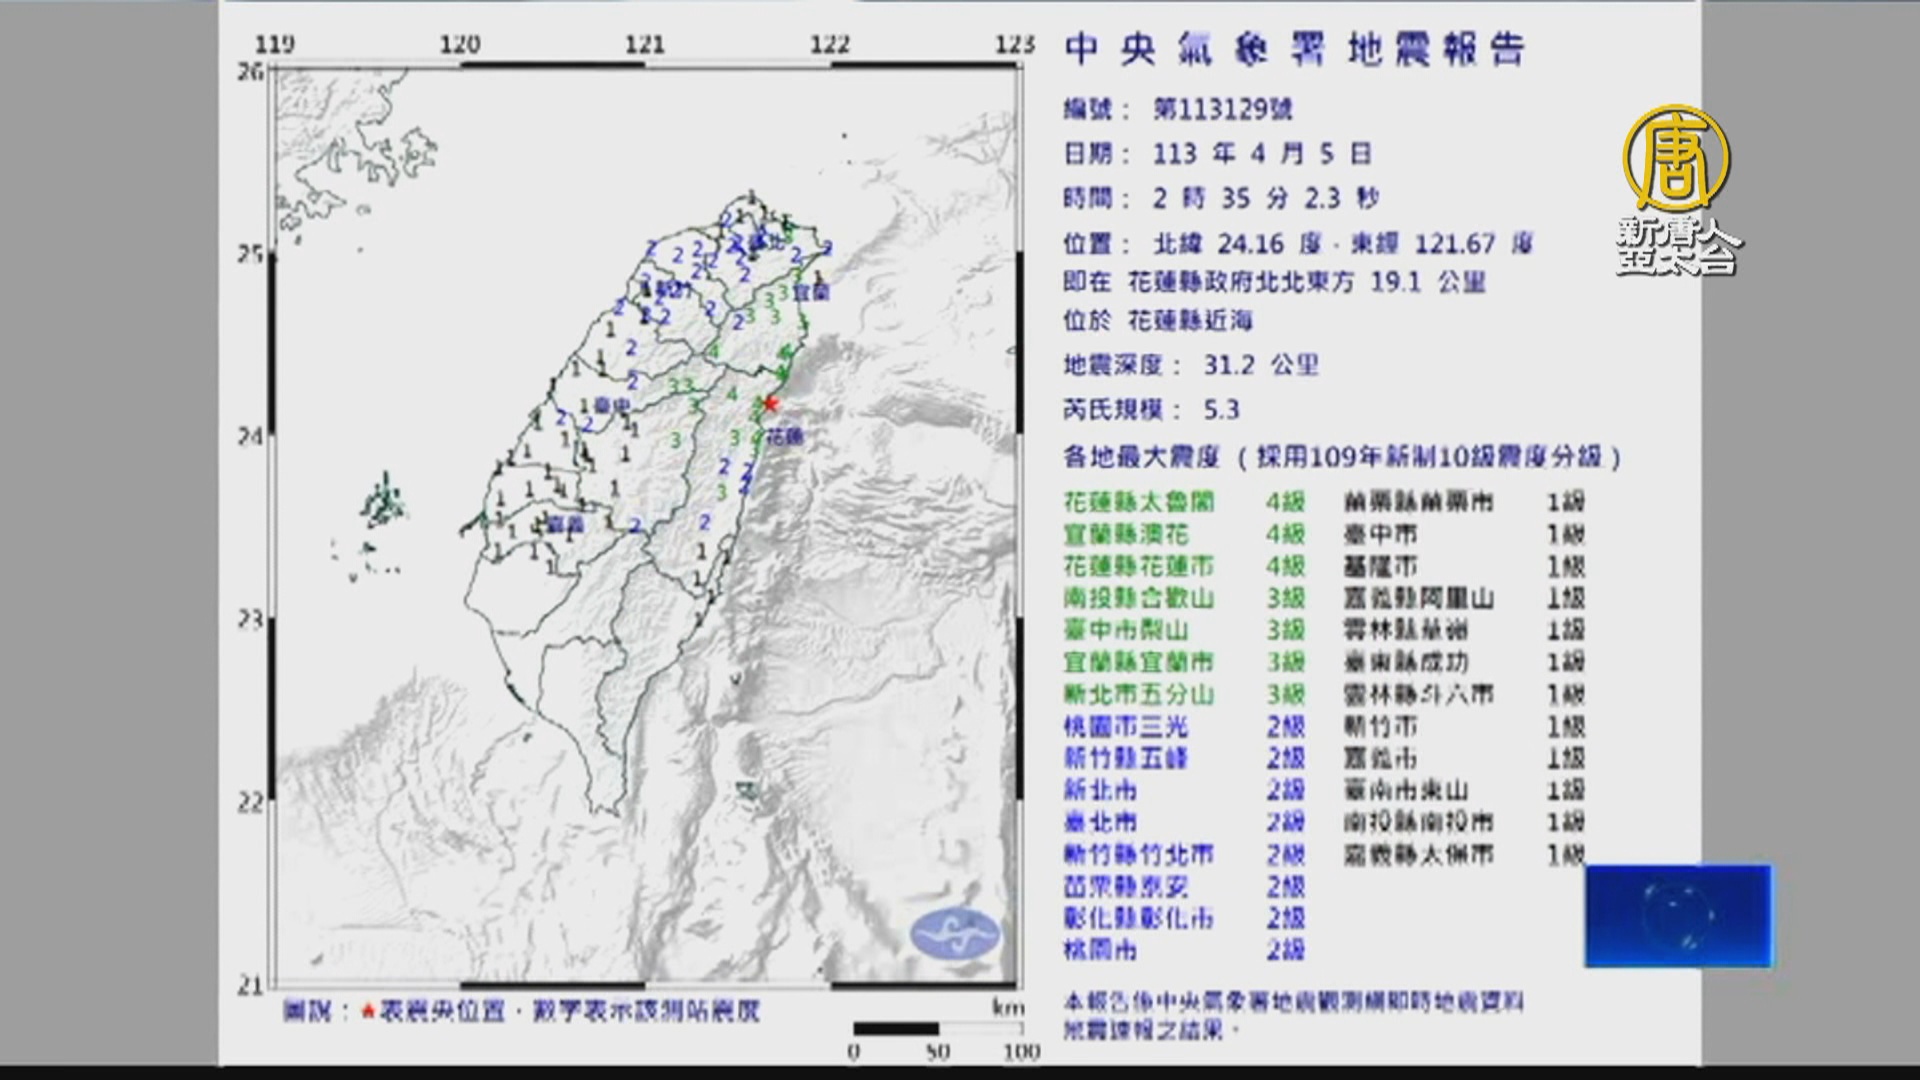1920x1080 pixels.
Task: Click the report number 第113129號
Action: [x=1222, y=108]
